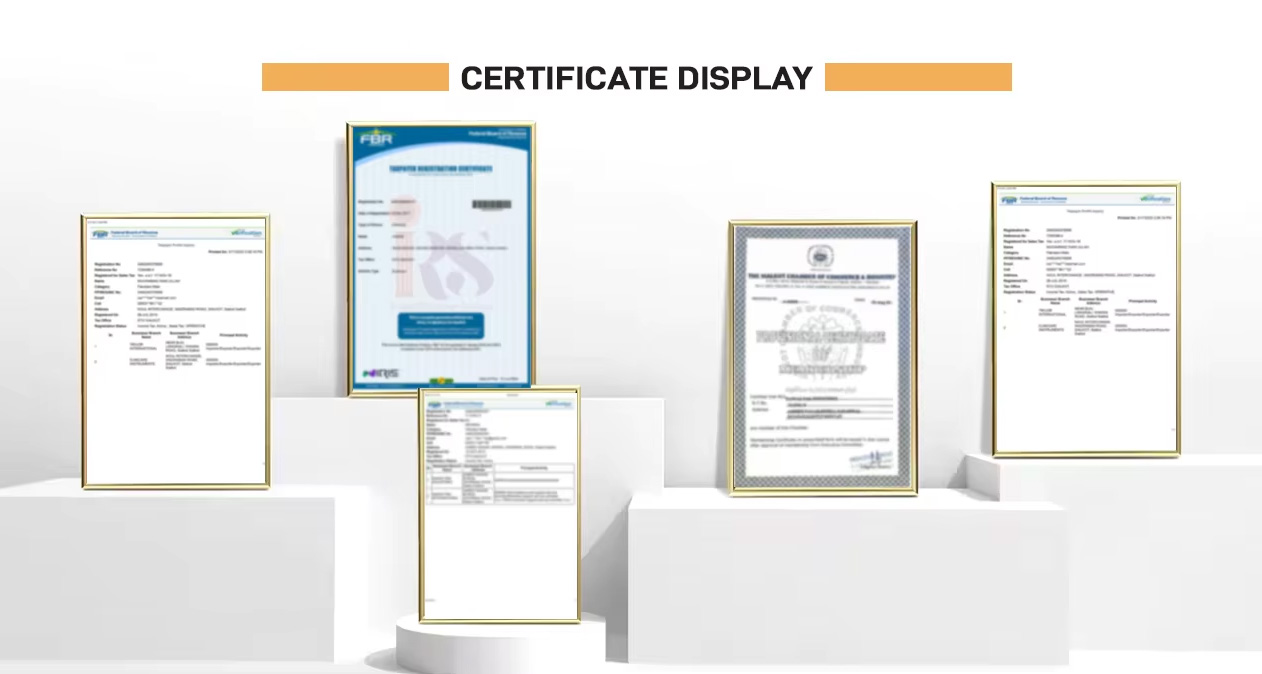Click the FBR logo on far-right certificate
This screenshot has width=1262, height=674.
click(1009, 200)
